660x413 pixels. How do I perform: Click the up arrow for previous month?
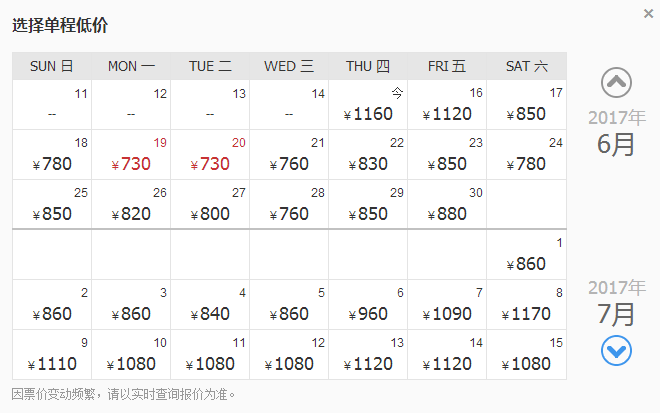pyautogui.click(x=617, y=82)
